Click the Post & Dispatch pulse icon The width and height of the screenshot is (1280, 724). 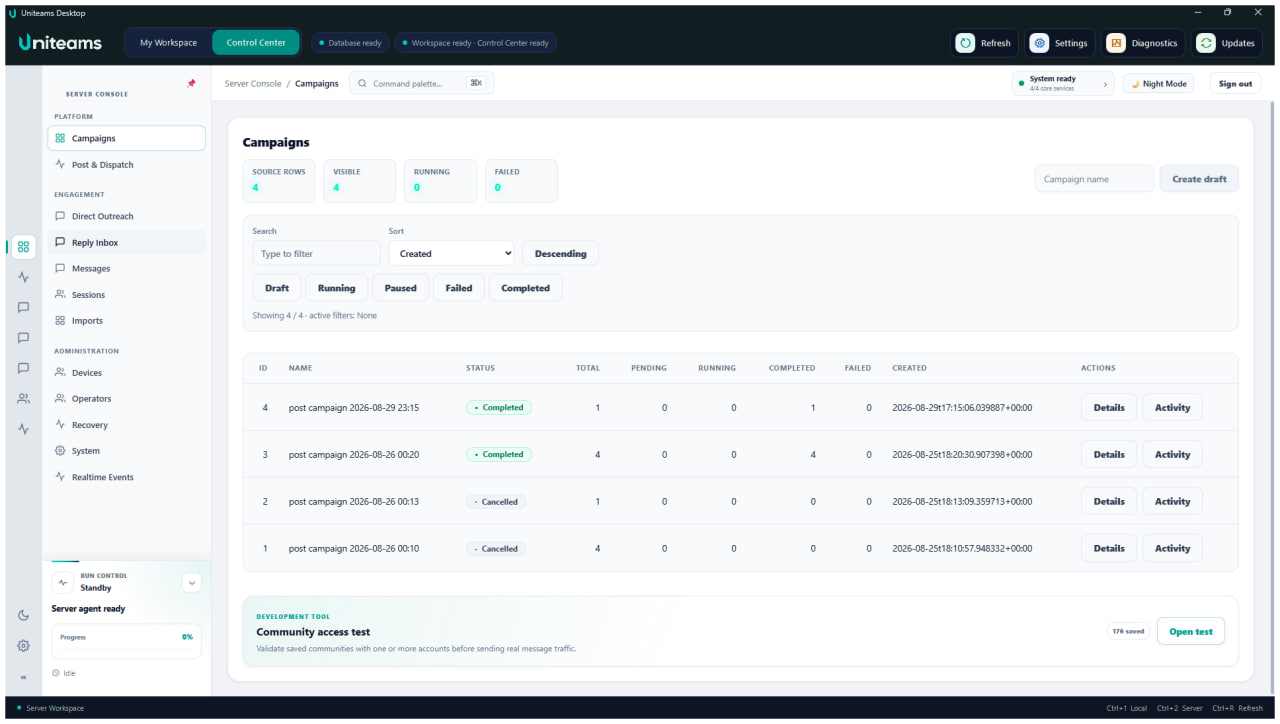click(60, 165)
